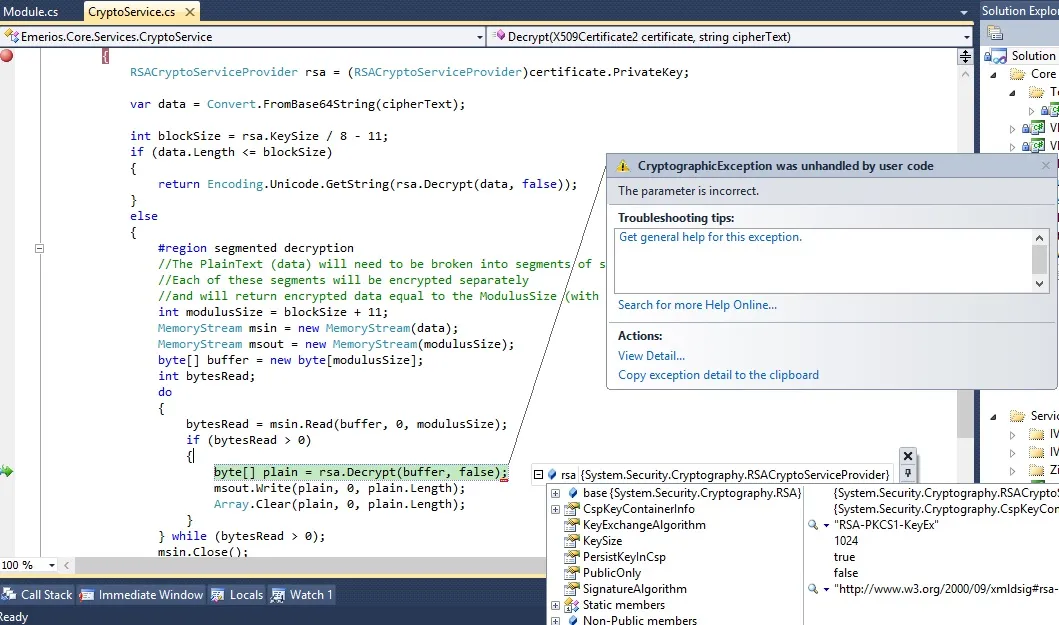
Task: Open the Locals window tab
Action: (237, 595)
